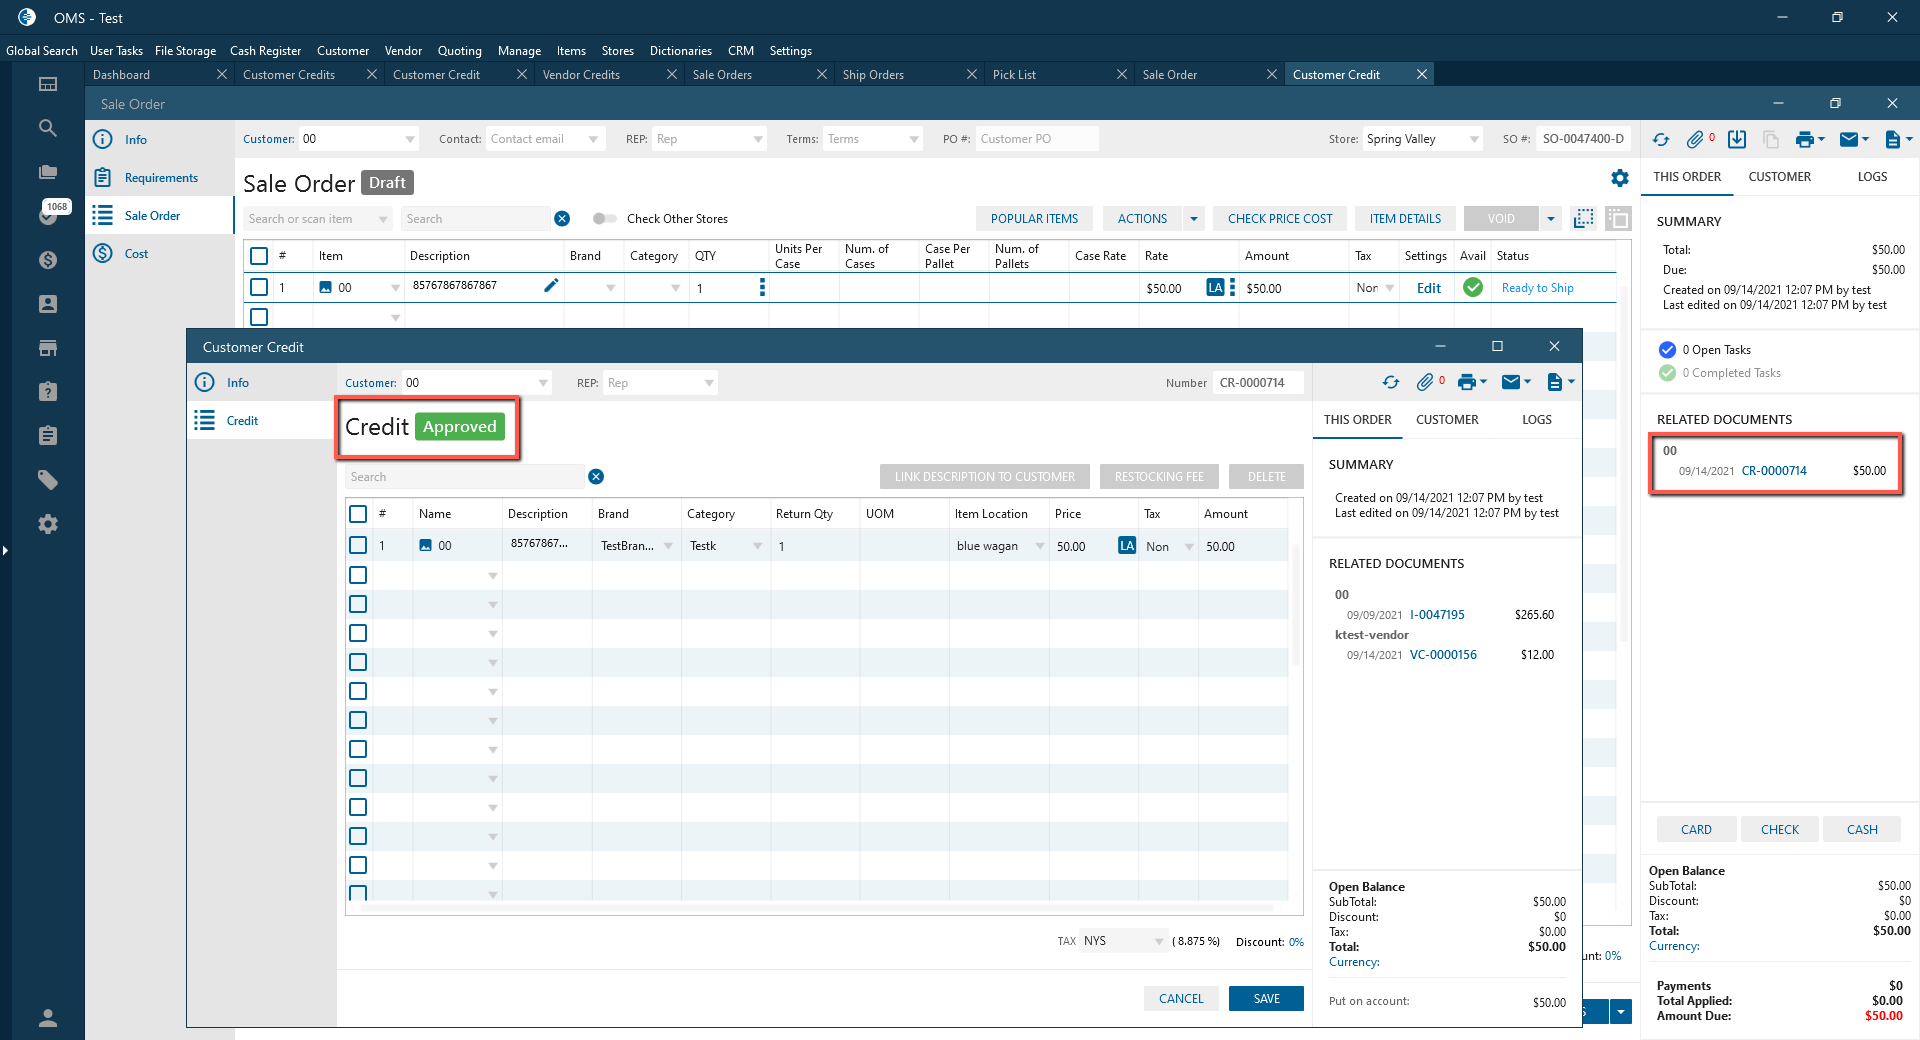Click pencil edit icon beside item description
The height and width of the screenshot is (1040, 1920).
[550, 286]
